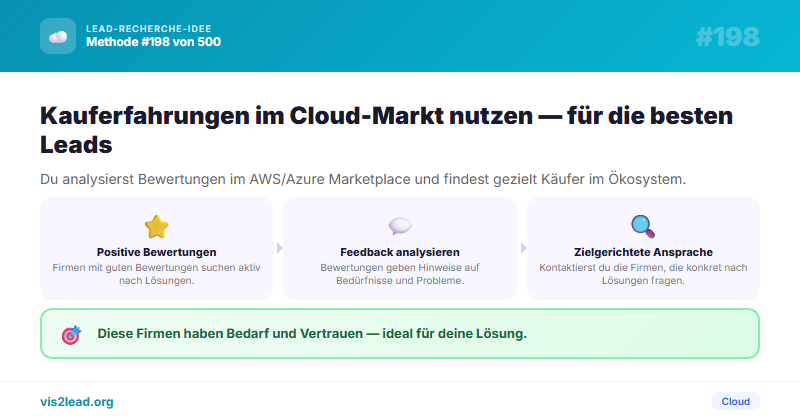This screenshot has width=800, height=420.
Task: Click the 'Methode #198 von 500' text
Action: pos(154,42)
